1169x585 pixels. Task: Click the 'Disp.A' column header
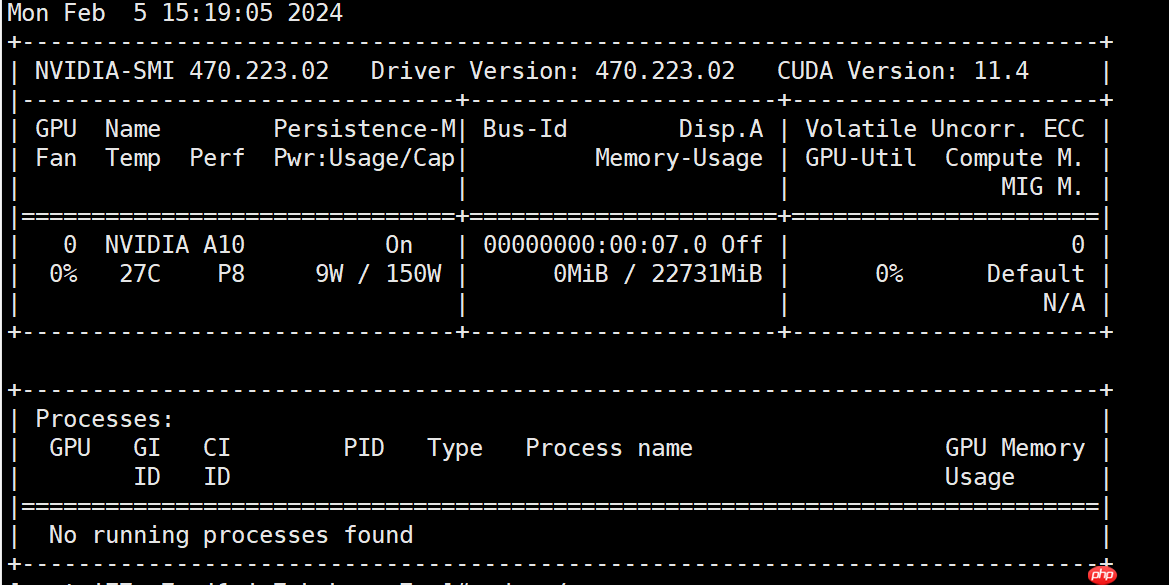pos(721,129)
